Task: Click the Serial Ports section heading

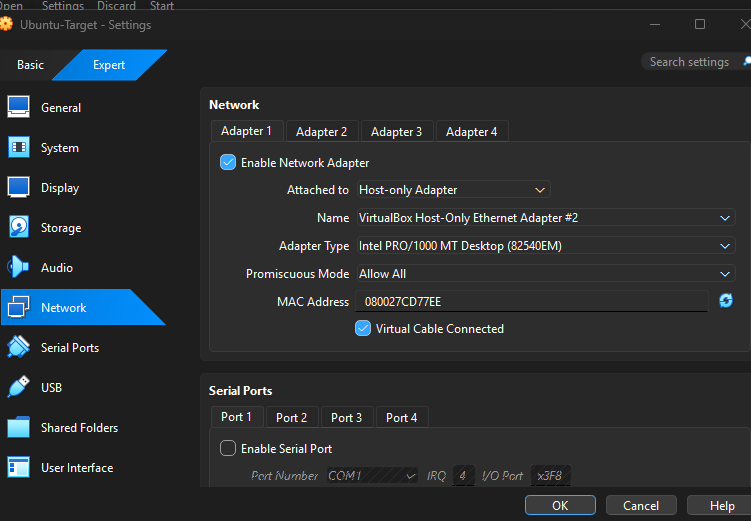Action: pyautogui.click(x=240, y=391)
